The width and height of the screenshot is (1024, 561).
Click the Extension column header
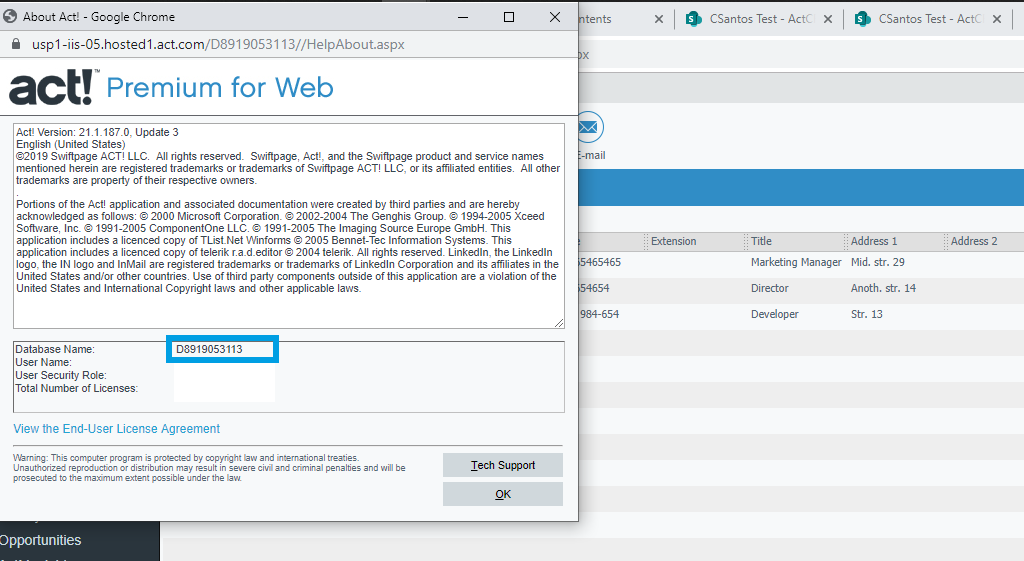click(x=673, y=241)
